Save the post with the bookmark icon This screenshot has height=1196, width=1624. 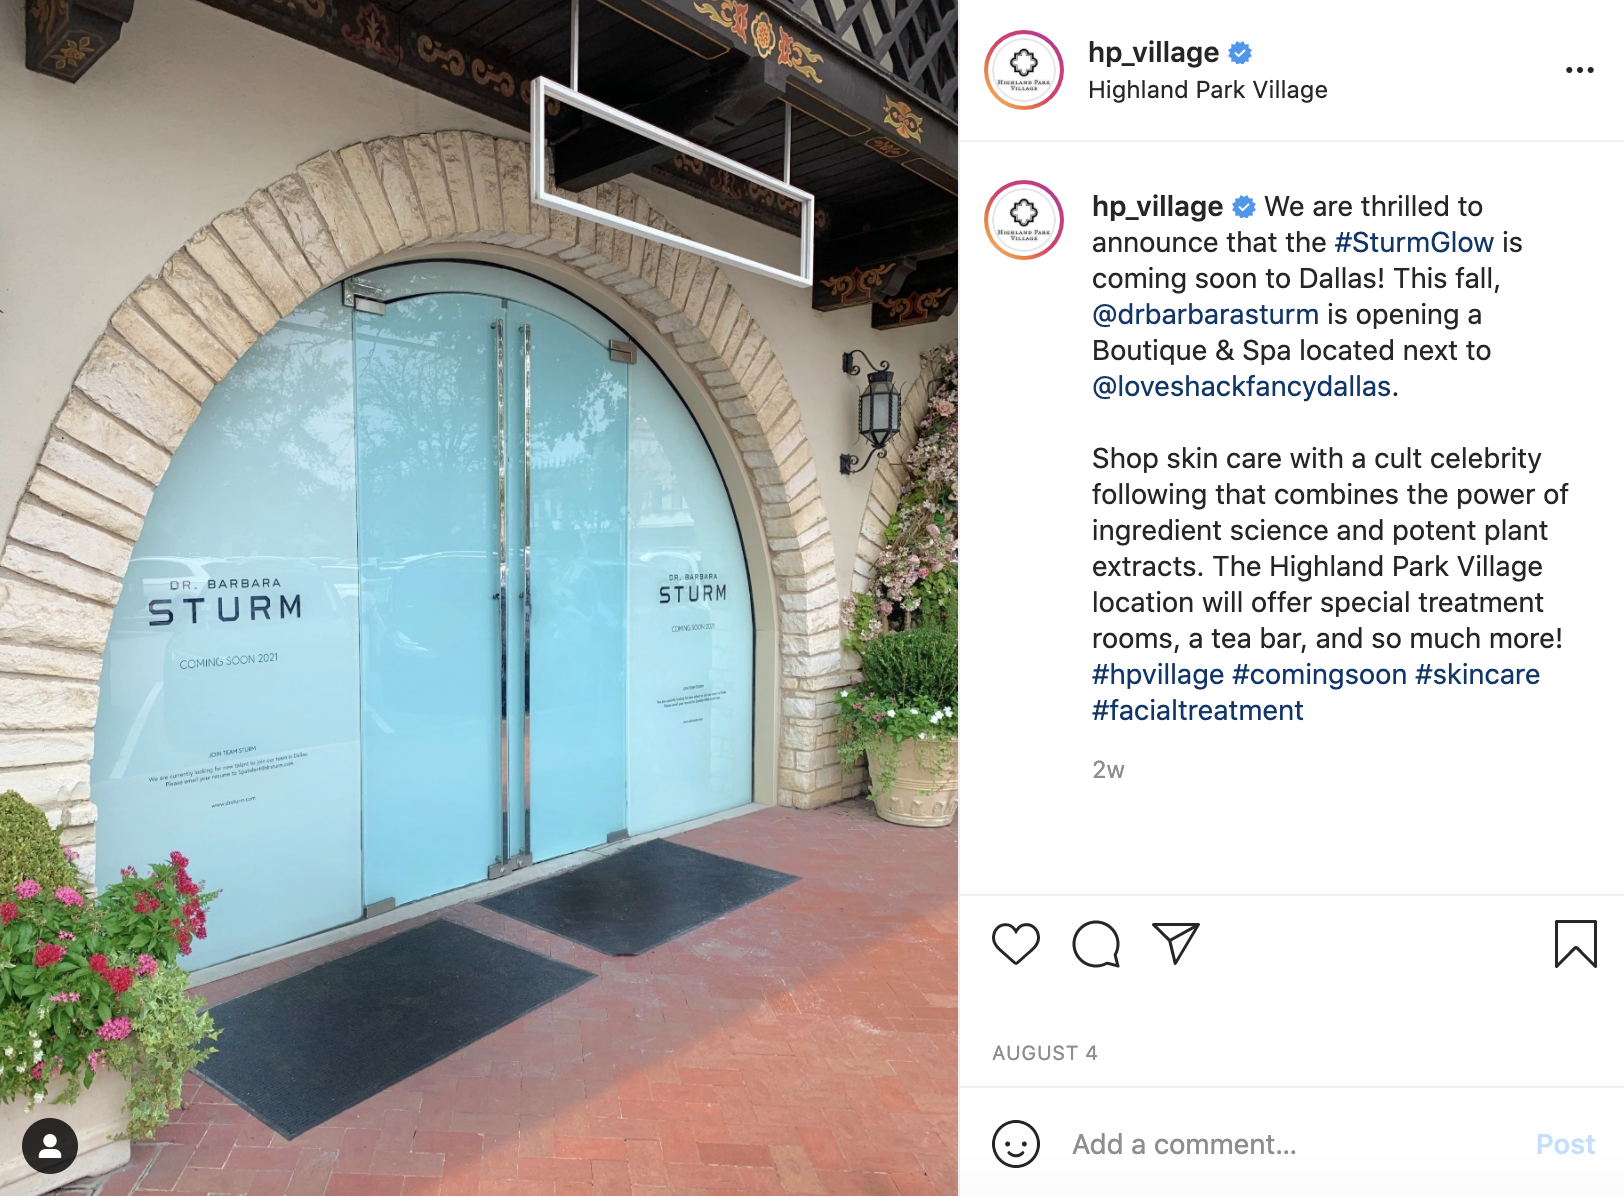point(1576,944)
